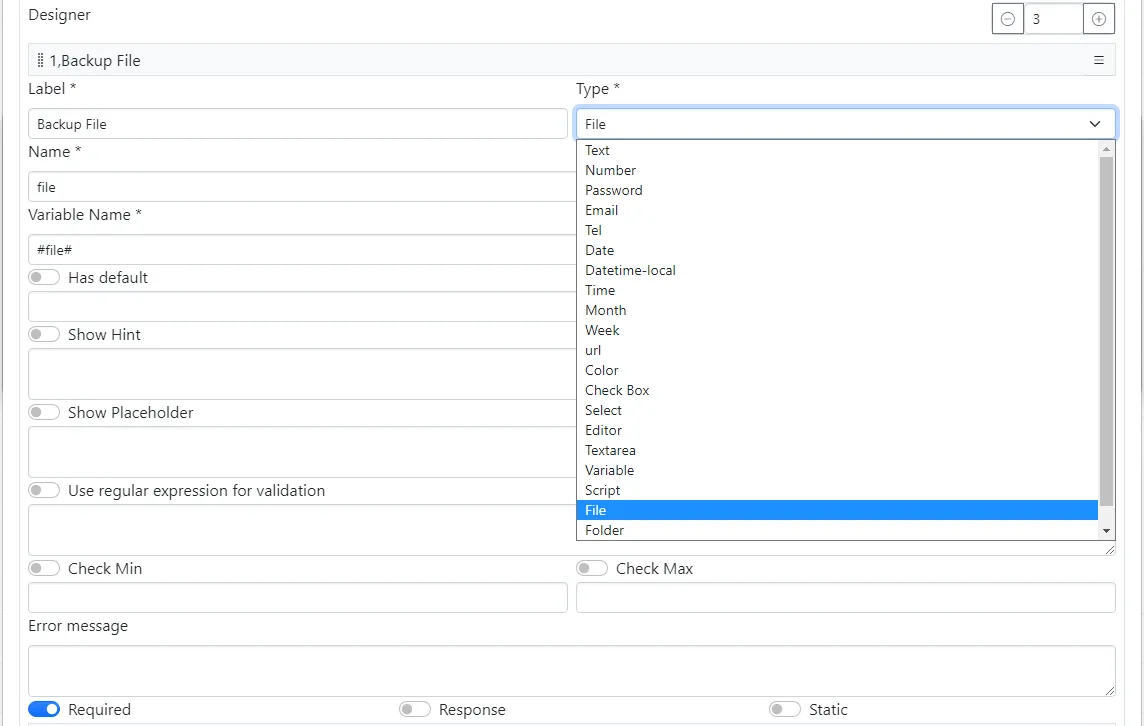Focus the Error message text area
Image resolution: width=1144 pixels, height=726 pixels.
click(571, 670)
